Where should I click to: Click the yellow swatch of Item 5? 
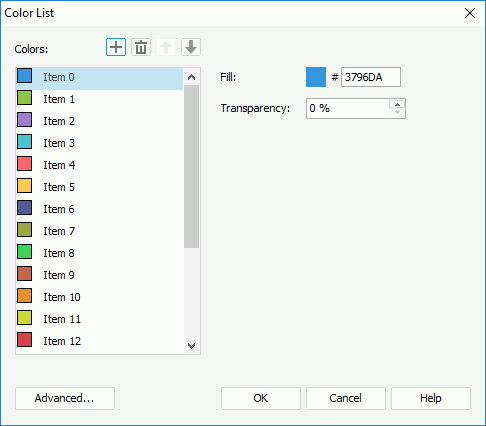pos(25,186)
